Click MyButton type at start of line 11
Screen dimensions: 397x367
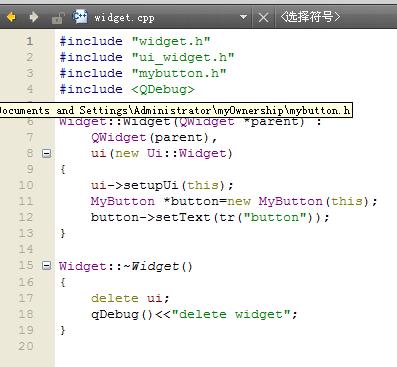click(x=123, y=201)
